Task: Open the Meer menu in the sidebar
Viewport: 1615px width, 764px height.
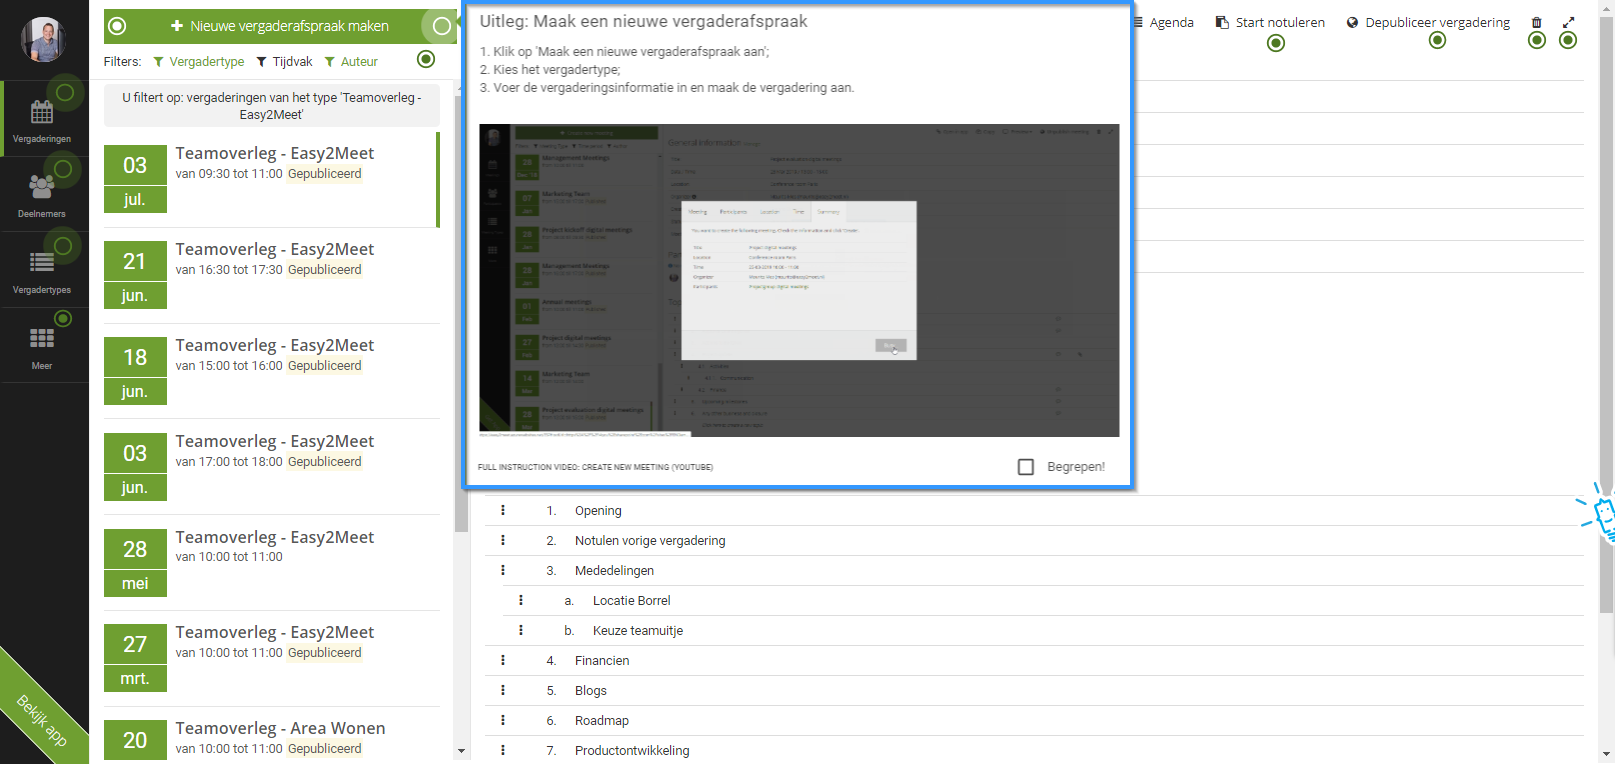Action: 42,347
